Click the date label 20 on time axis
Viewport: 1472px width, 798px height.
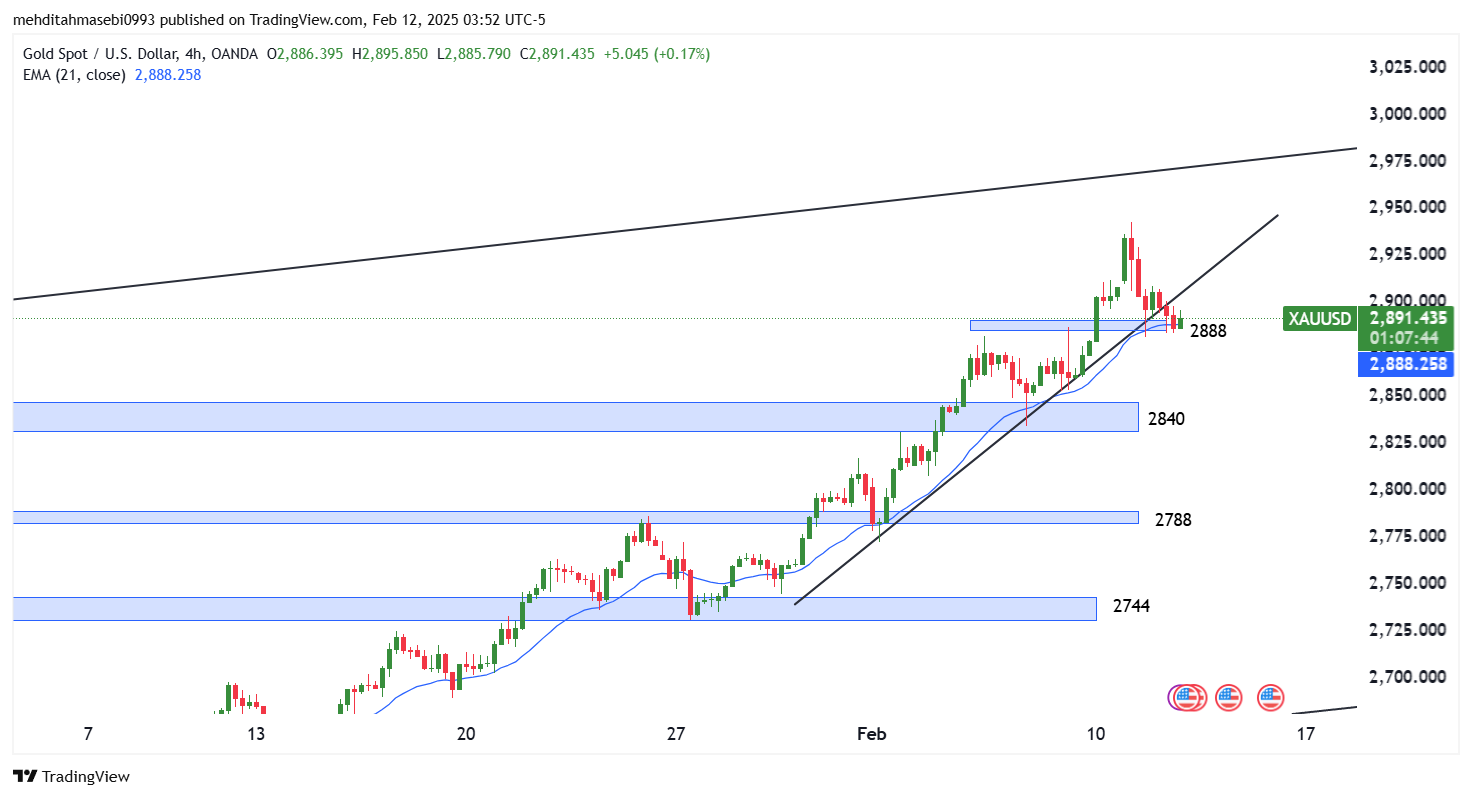click(x=466, y=735)
